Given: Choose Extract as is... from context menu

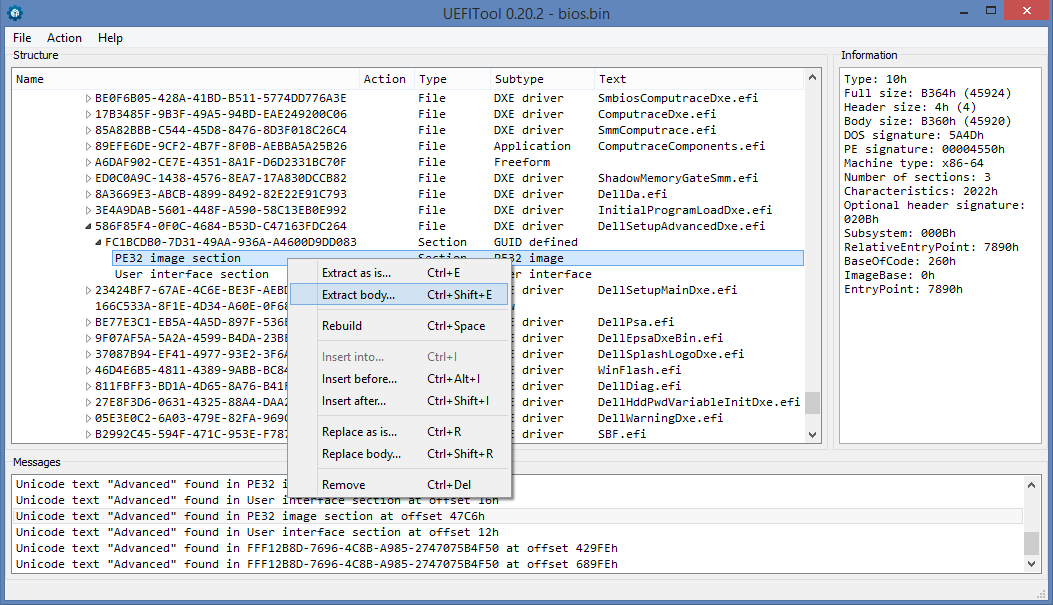Looking at the screenshot, I should coord(399,273).
